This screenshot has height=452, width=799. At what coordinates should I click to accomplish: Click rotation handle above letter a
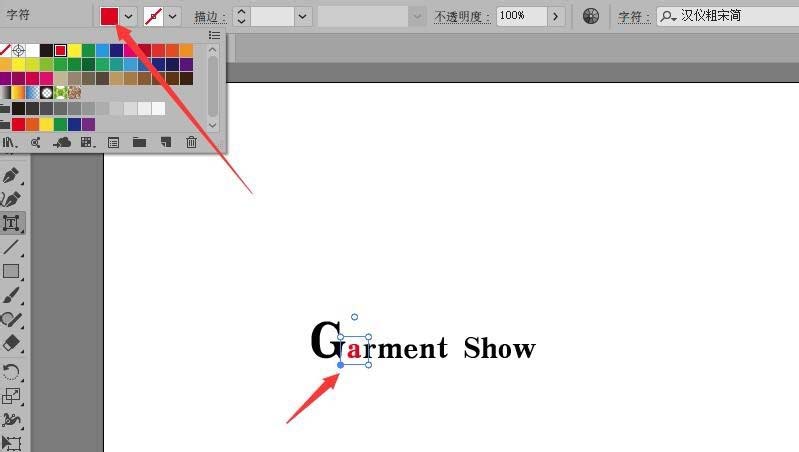[x=355, y=317]
